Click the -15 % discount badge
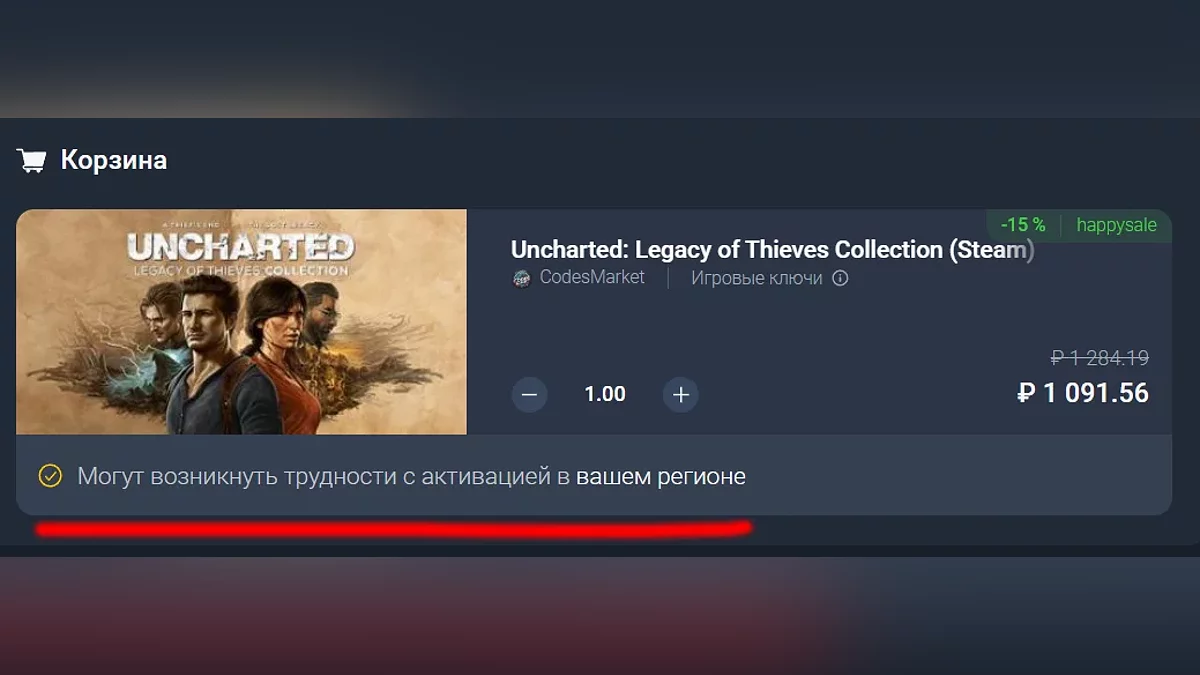The width and height of the screenshot is (1200, 675). [1023, 225]
